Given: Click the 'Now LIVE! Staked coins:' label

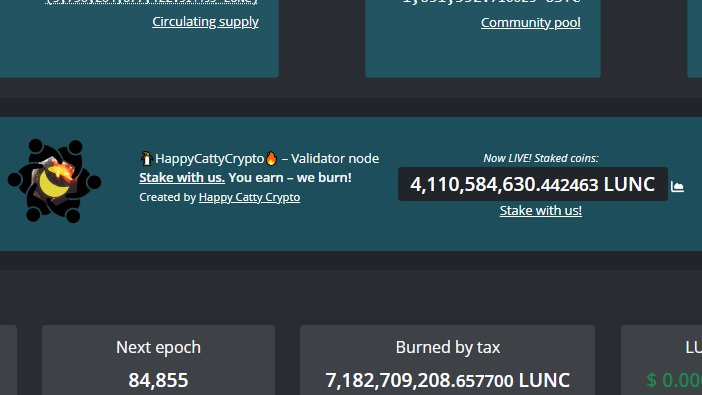Looking at the screenshot, I should click(541, 158).
